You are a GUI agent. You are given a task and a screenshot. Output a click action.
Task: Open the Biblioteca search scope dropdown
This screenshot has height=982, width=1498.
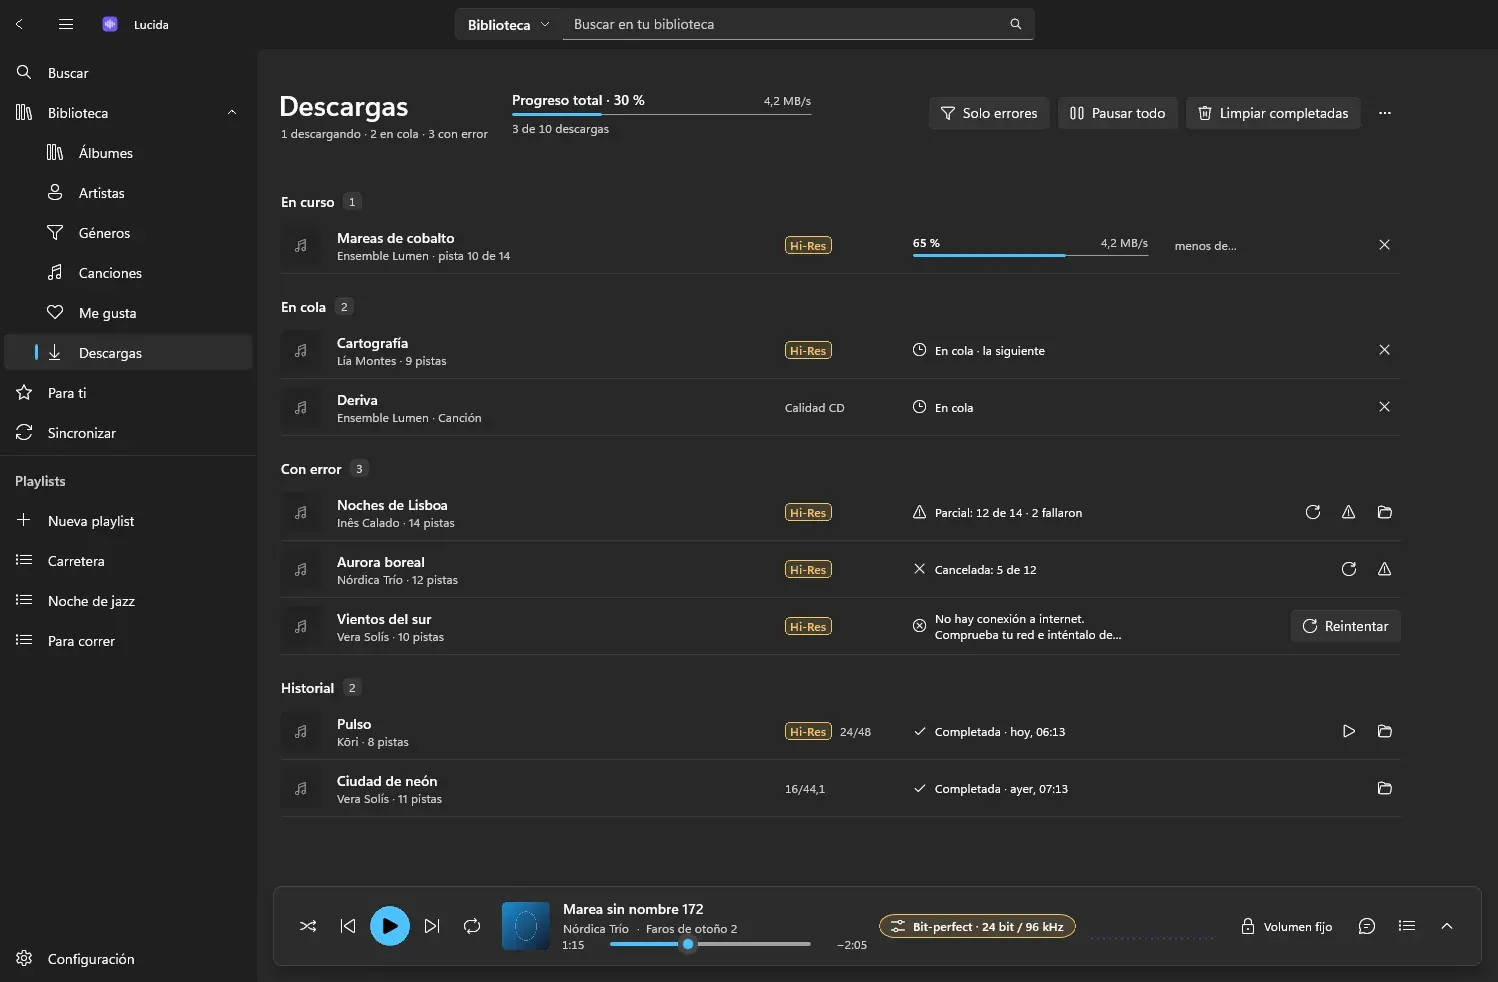508,24
